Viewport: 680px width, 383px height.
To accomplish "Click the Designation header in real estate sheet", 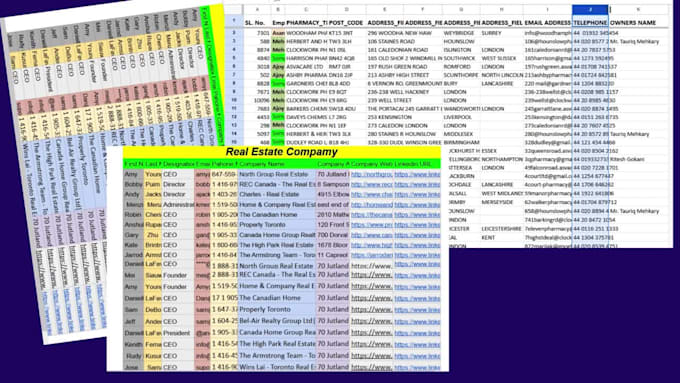I will [x=178, y=164].
